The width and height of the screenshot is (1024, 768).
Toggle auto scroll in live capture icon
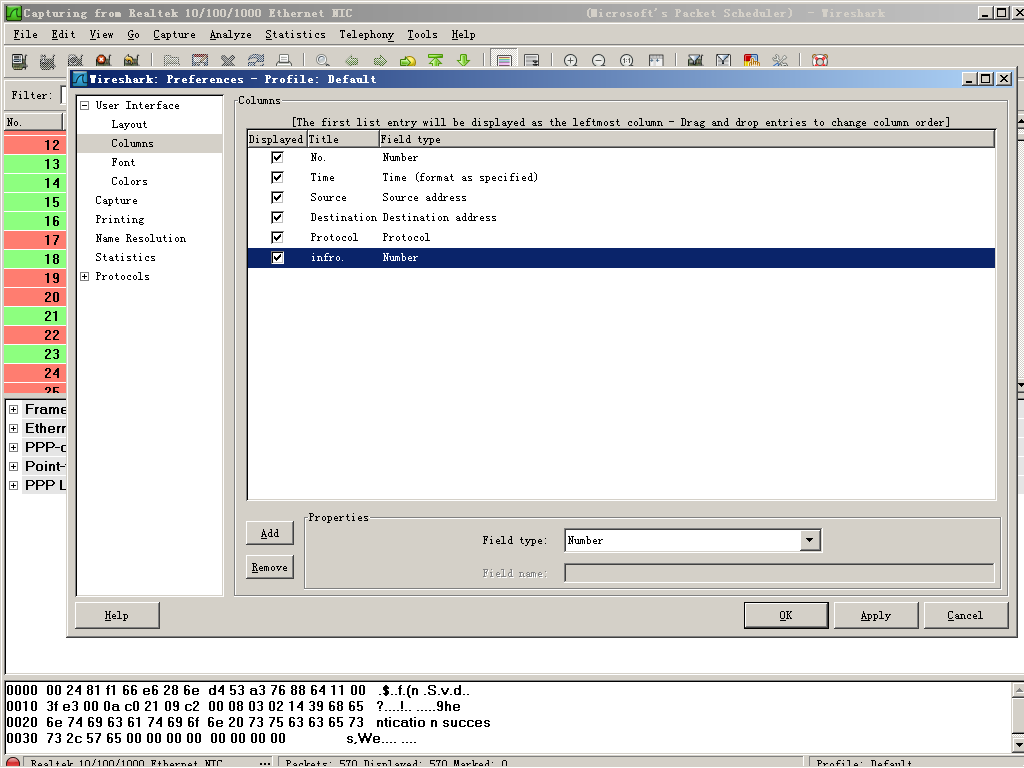pos(532,61)
